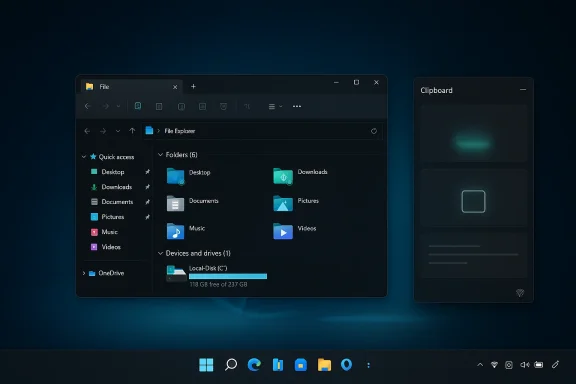Click the "118 GB free of 237 GB" text
The width and height of the screenshot is (576, 384).
click(218, 284)
